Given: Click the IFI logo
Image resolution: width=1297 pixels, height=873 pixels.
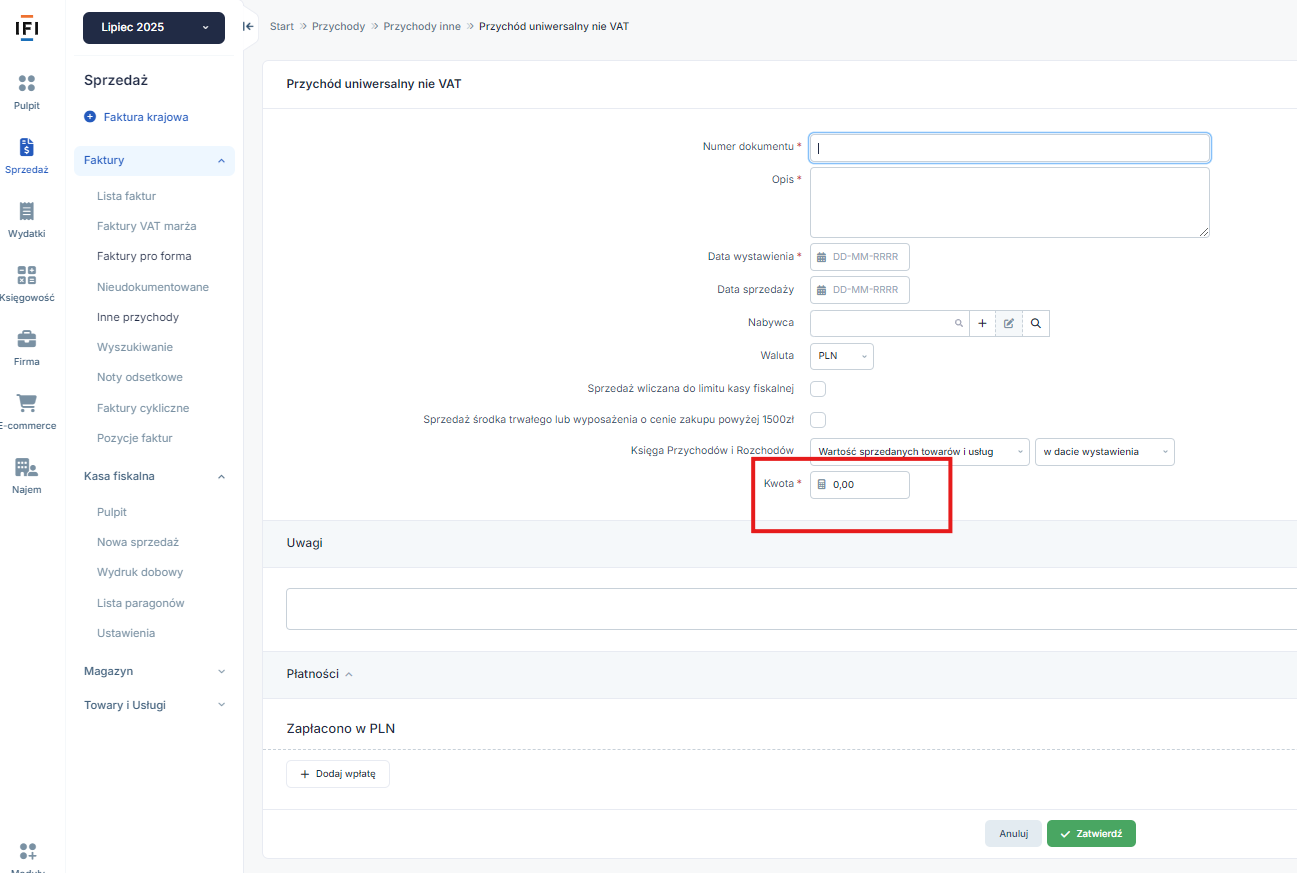Looking at the screenshot, I should click(27, 27).
